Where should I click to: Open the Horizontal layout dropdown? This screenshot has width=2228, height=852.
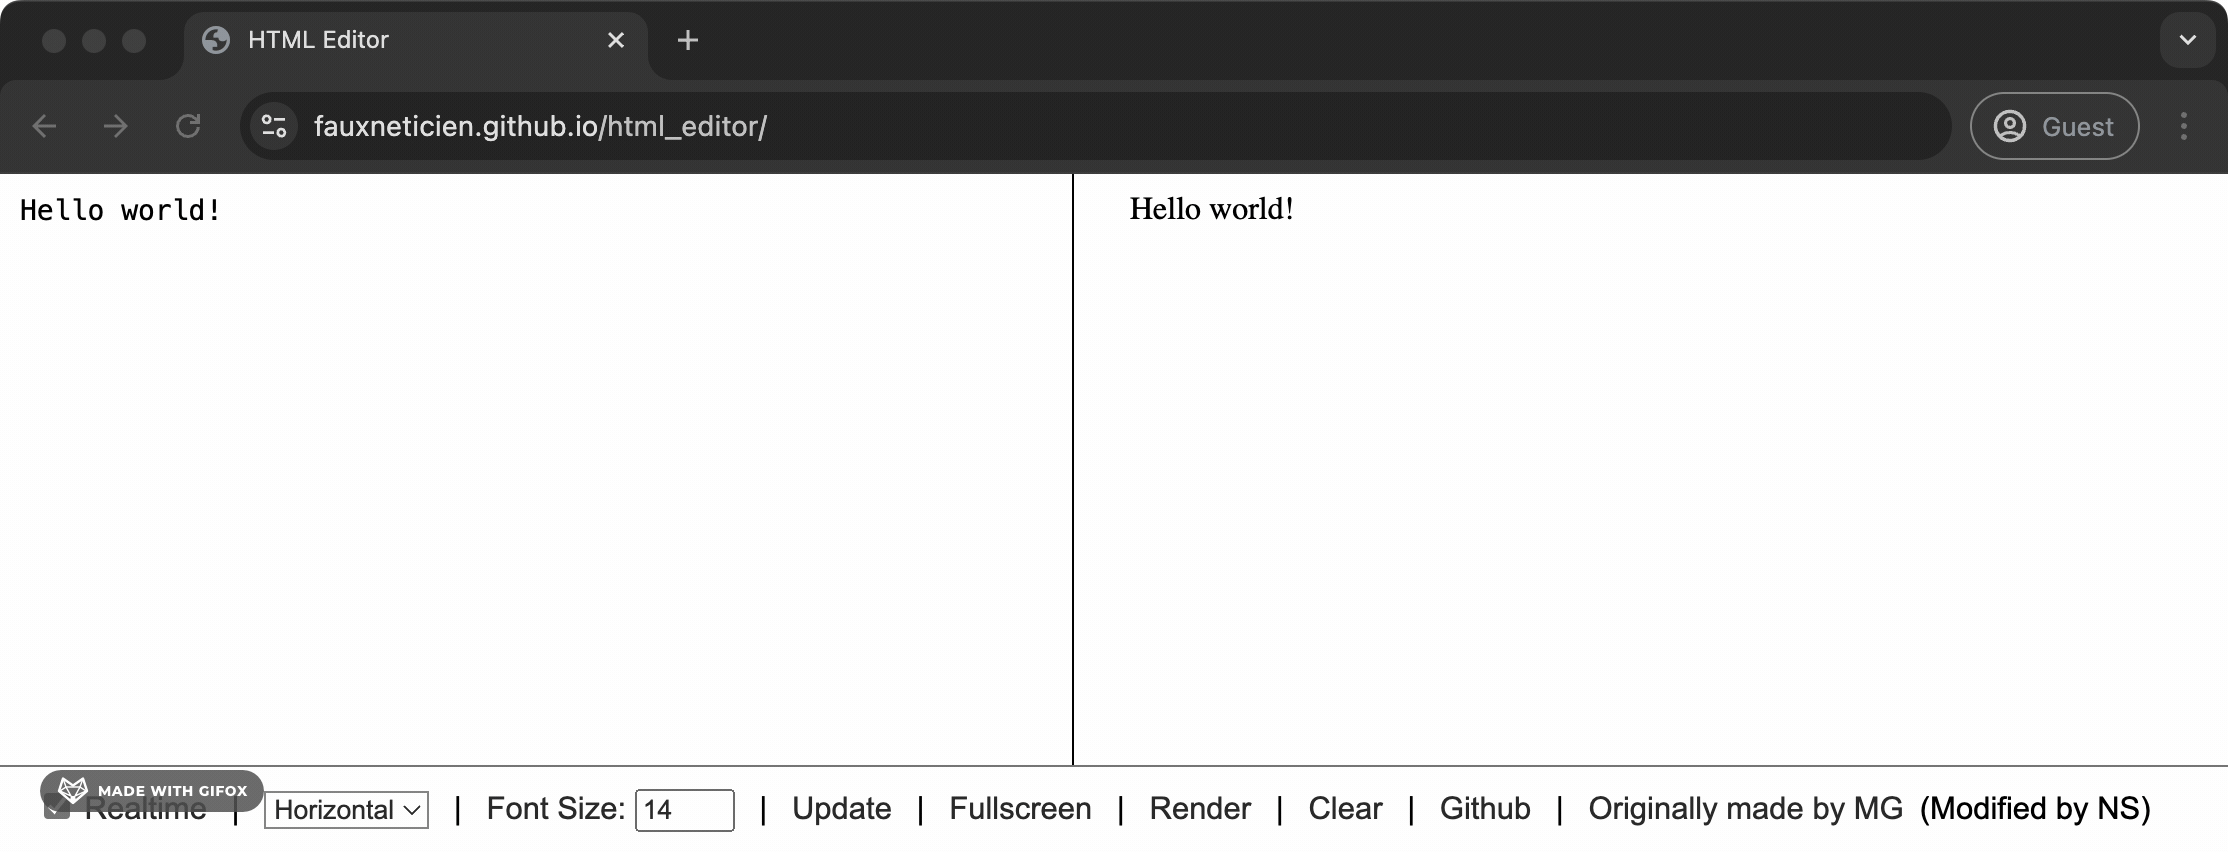tap(346, 810)
